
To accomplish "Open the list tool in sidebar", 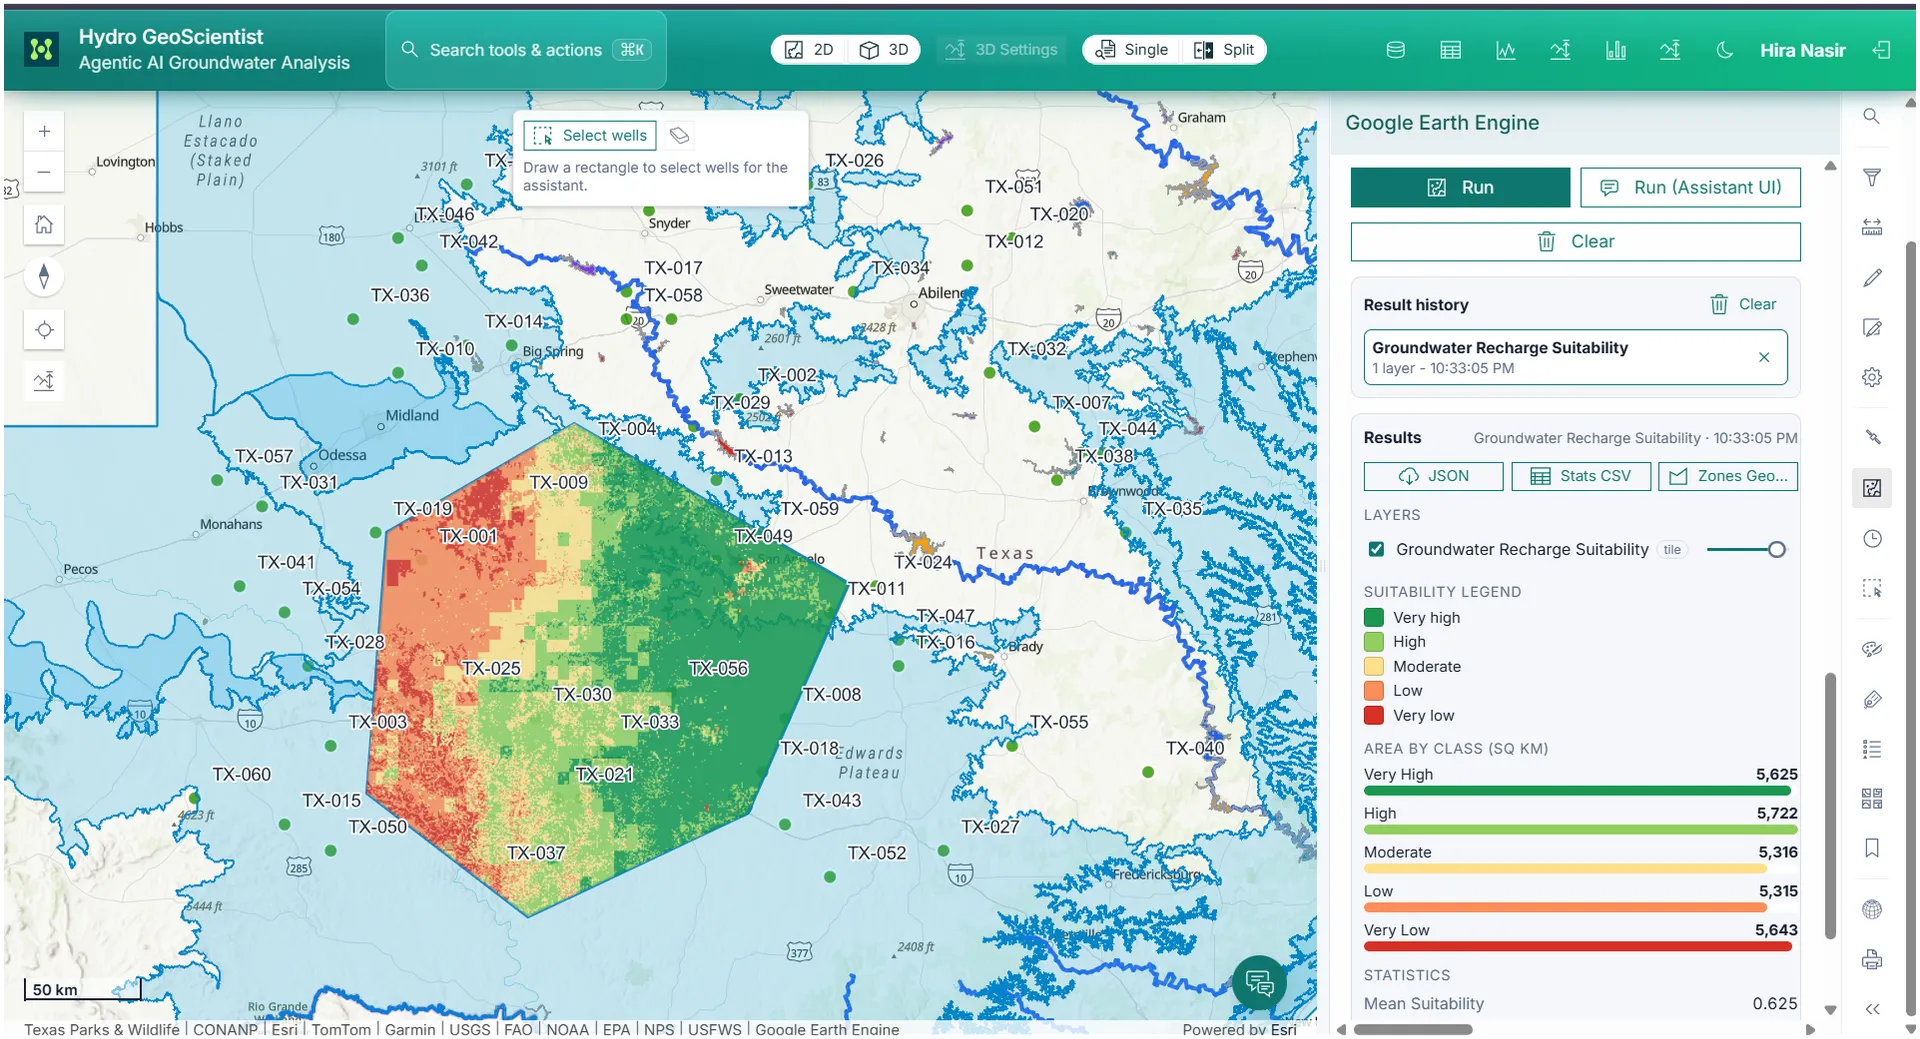I will pos(1872,749).
